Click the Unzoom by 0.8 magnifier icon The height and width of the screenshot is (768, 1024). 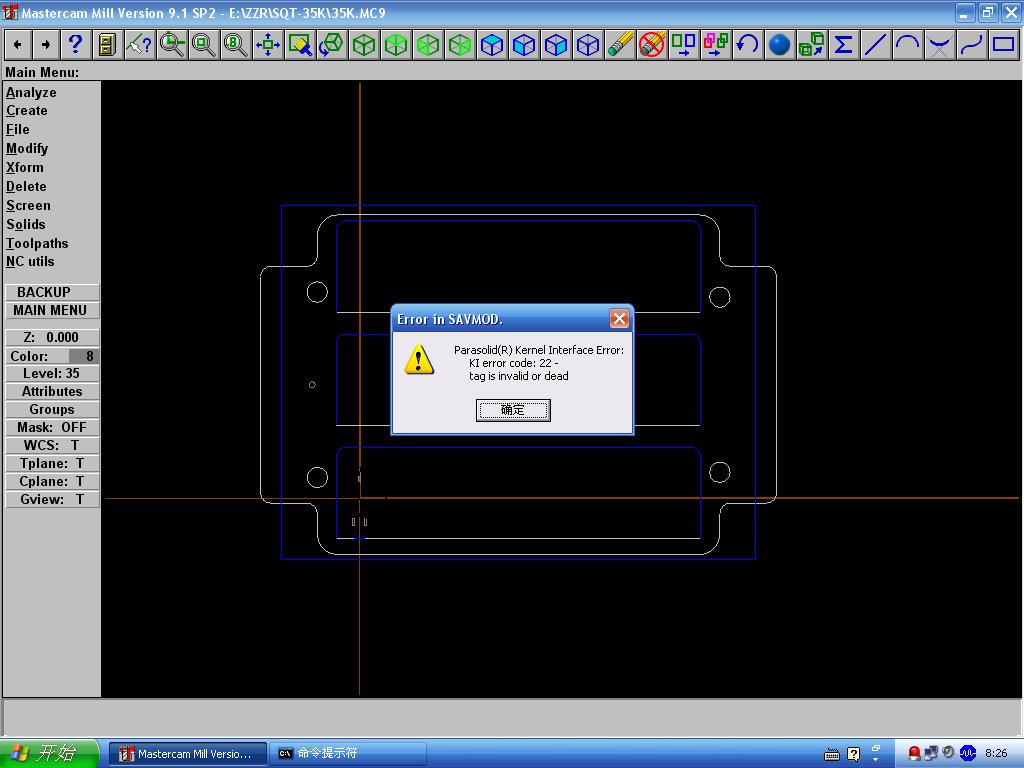point(236,45)
